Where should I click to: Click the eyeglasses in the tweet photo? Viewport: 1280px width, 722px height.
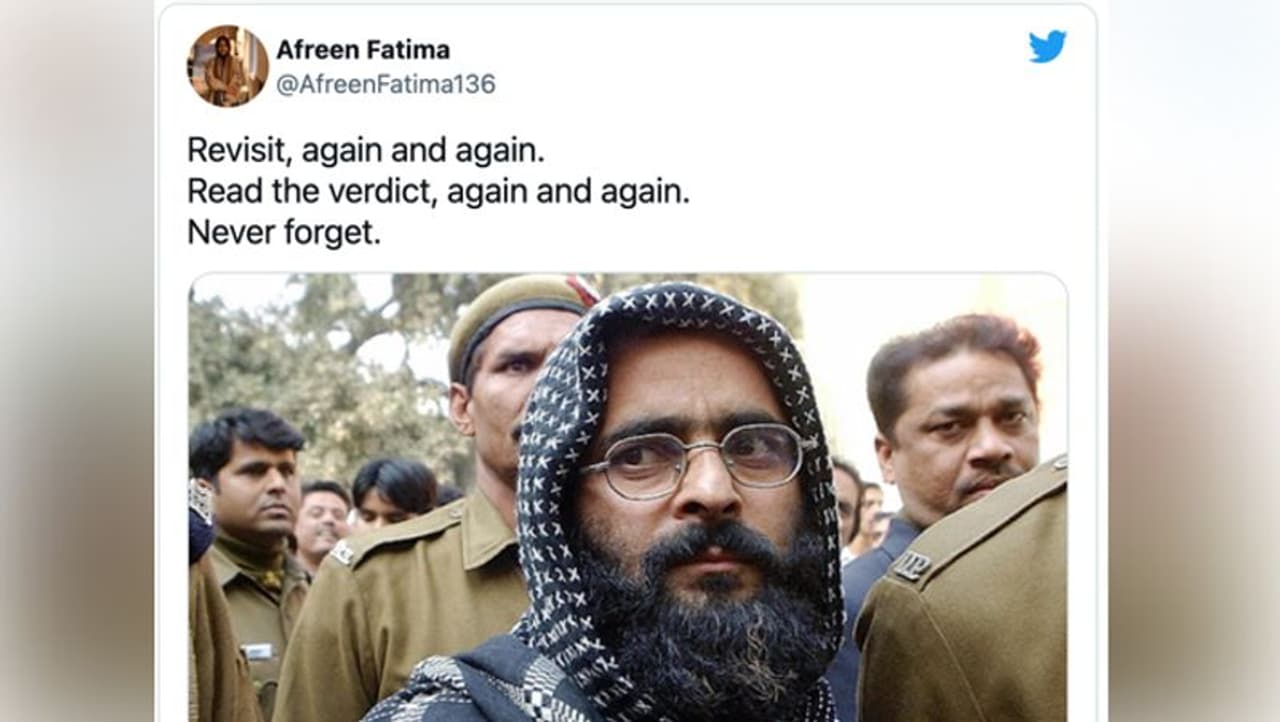pyautogui.click(x=694, y=459)
